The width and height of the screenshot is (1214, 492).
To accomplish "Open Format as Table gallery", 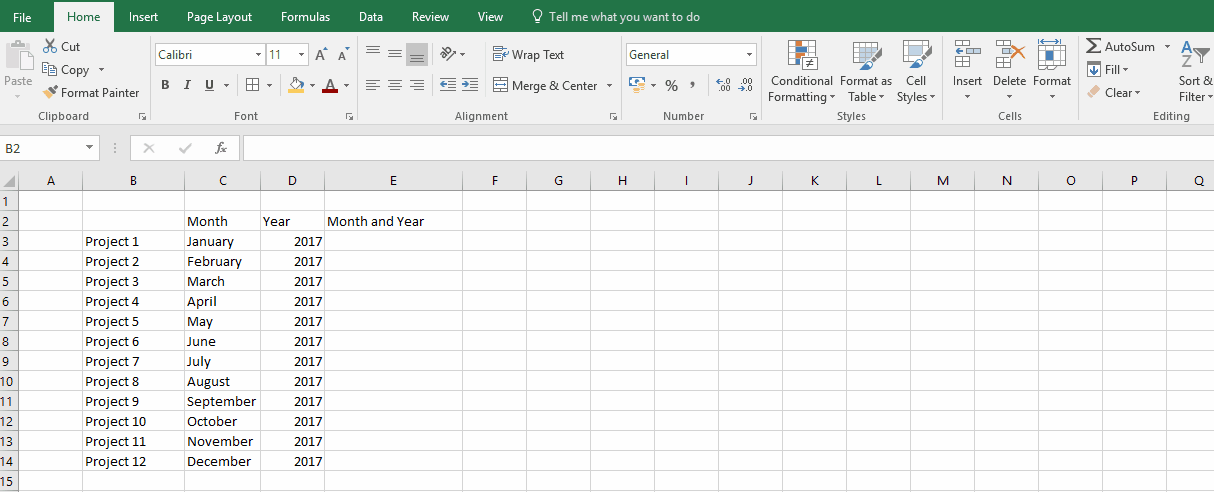I will pos(866,72).
